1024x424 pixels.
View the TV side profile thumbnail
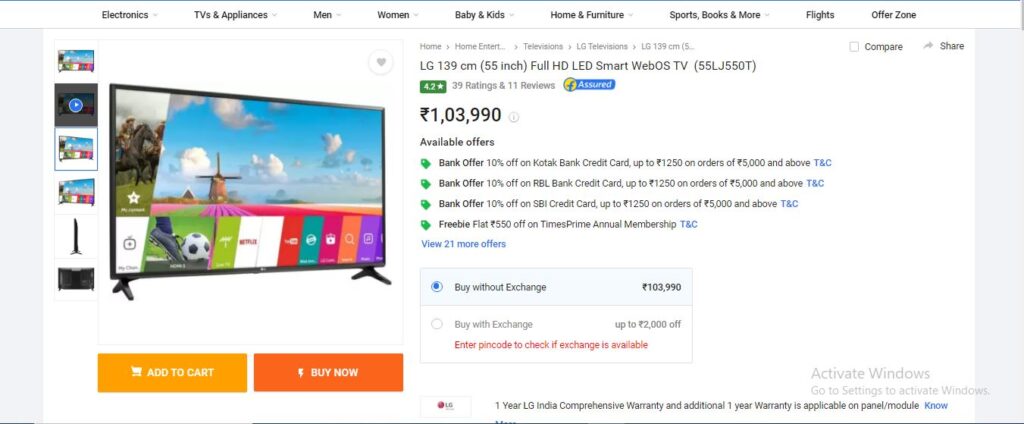tap(76, 236)
